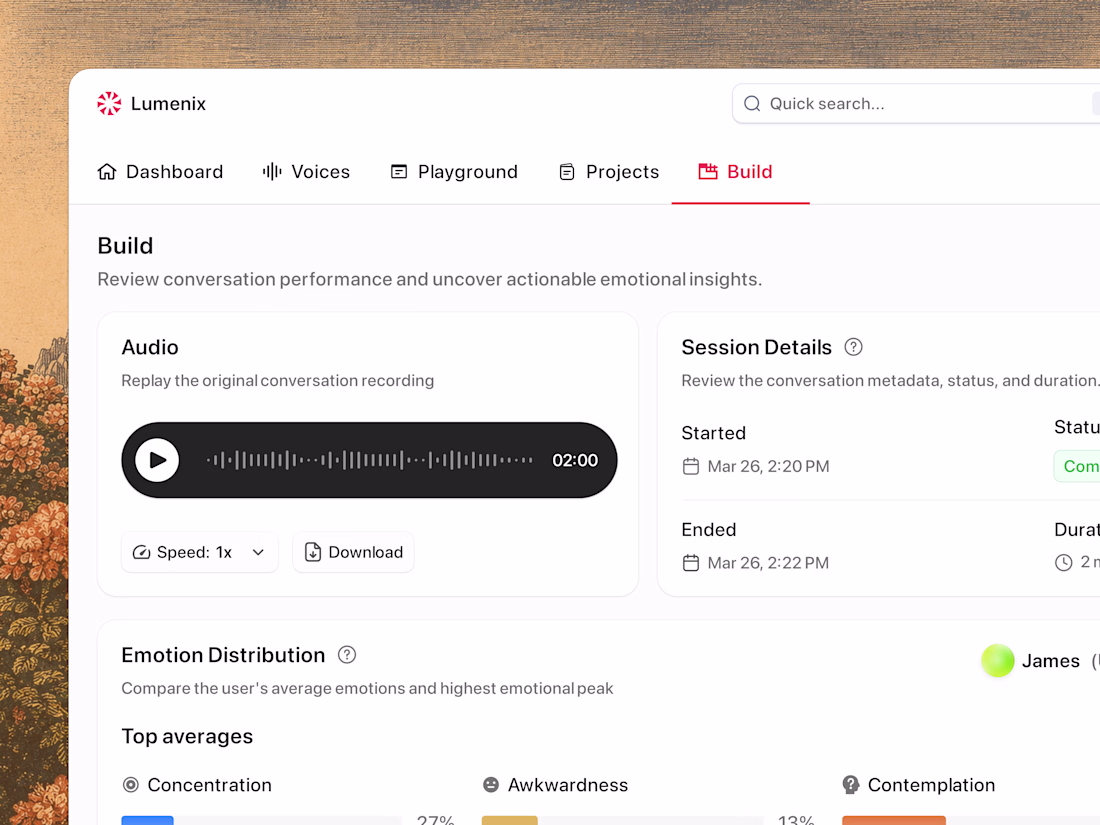The height and width of the screenshot is (825, 1100).
Task: Click the Started label
Action: [713, 433]
